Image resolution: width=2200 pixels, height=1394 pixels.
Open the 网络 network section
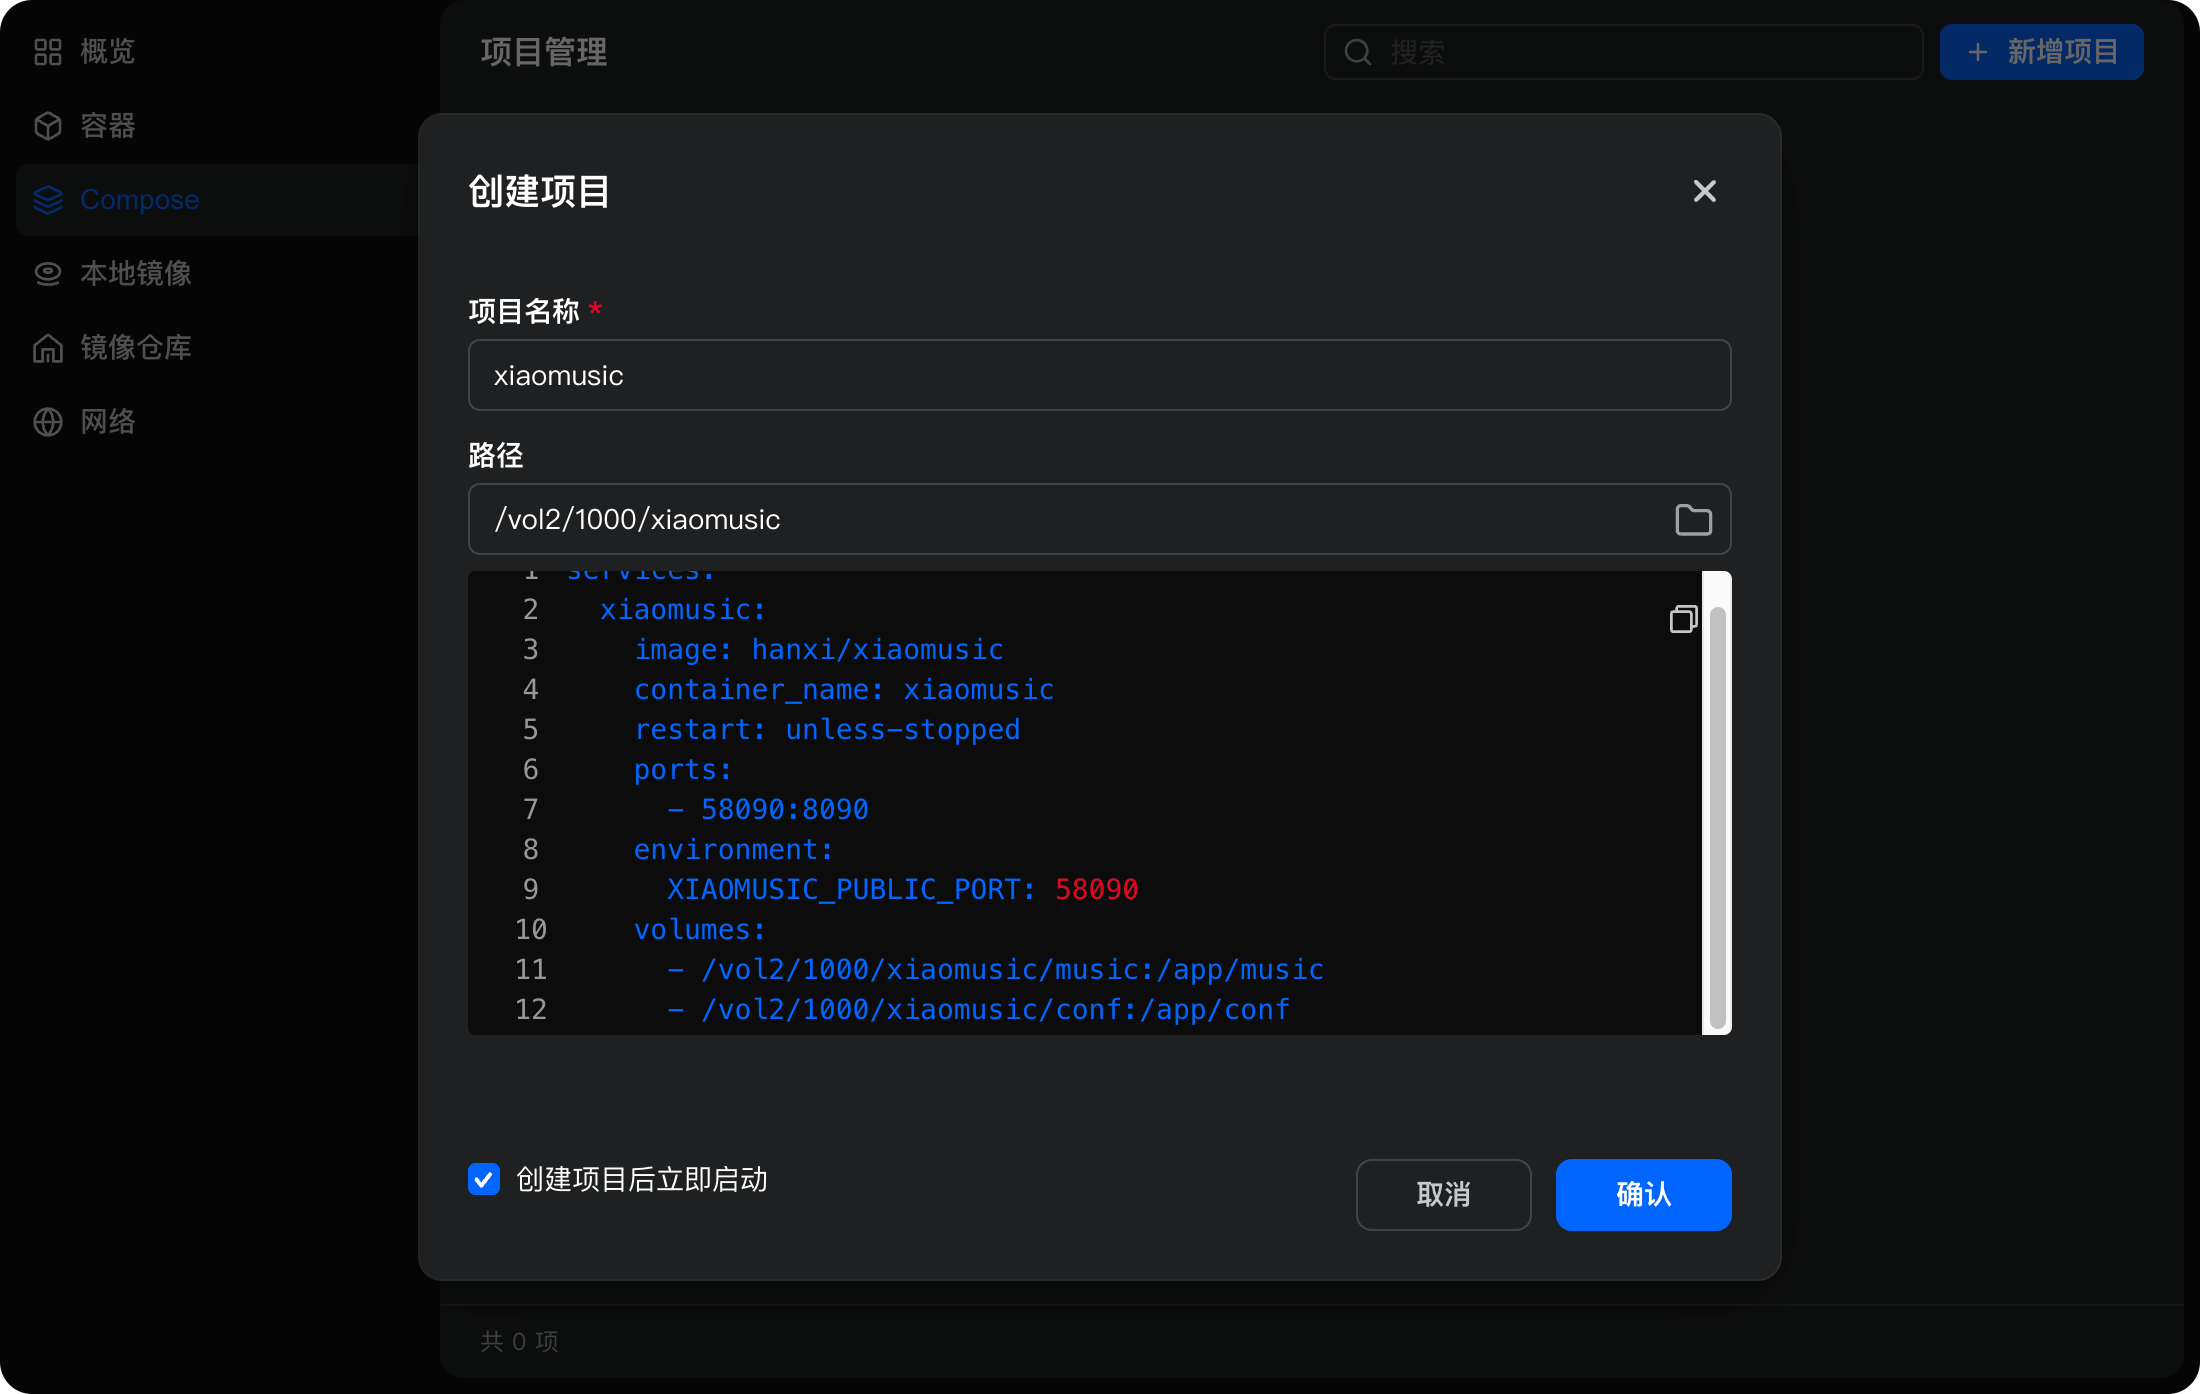pyautogui.click(x=106, y=421)
